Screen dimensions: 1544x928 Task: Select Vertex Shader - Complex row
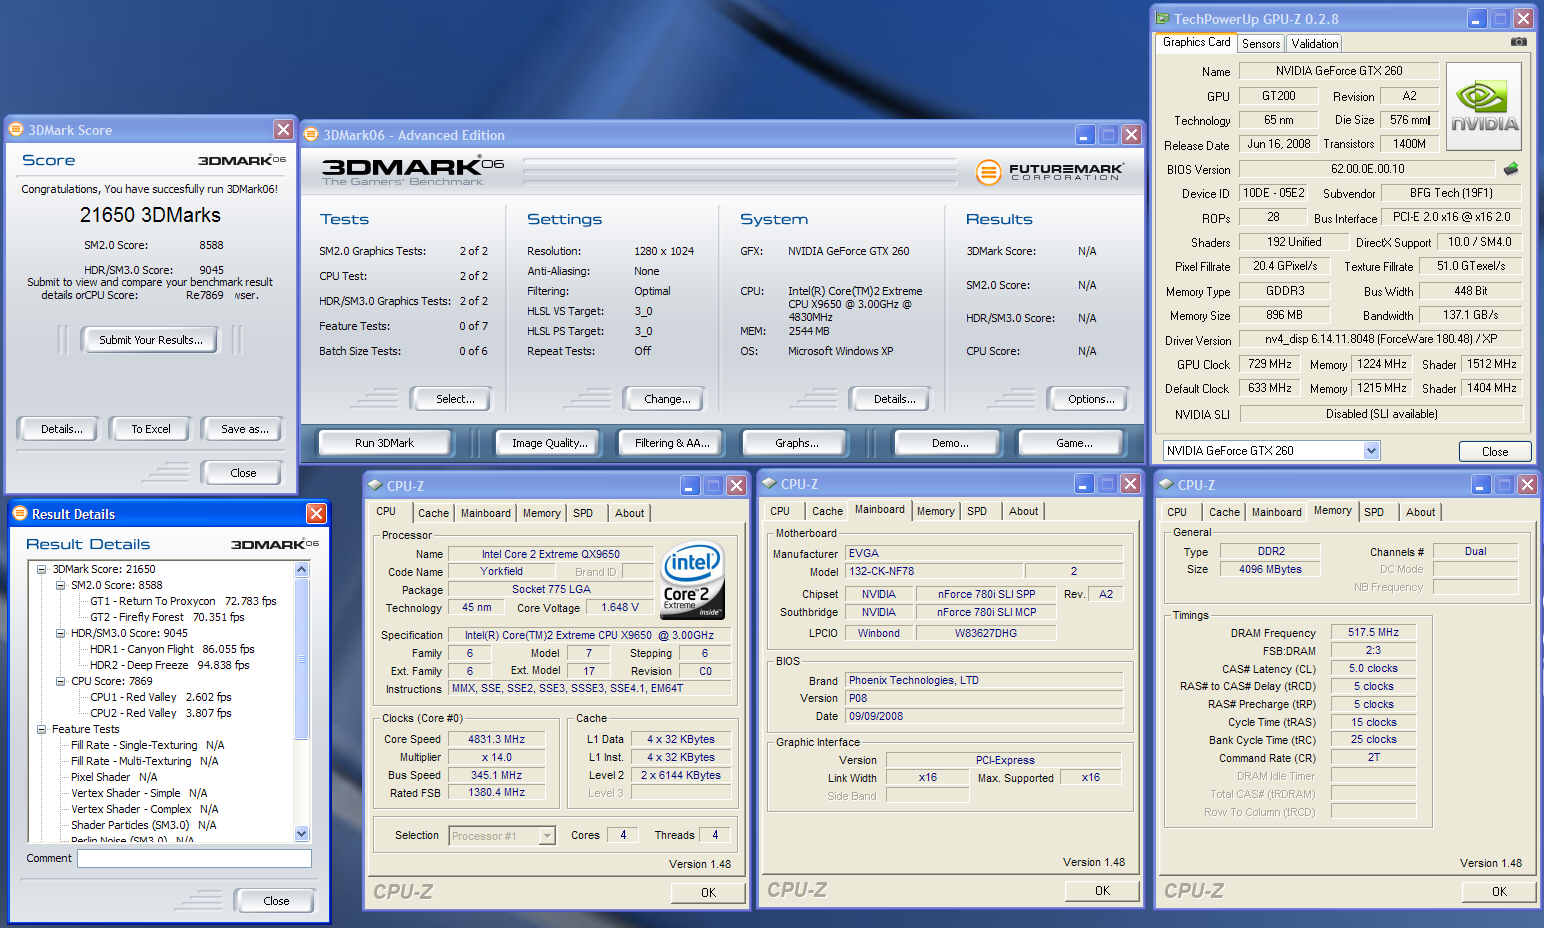(144, 809)
